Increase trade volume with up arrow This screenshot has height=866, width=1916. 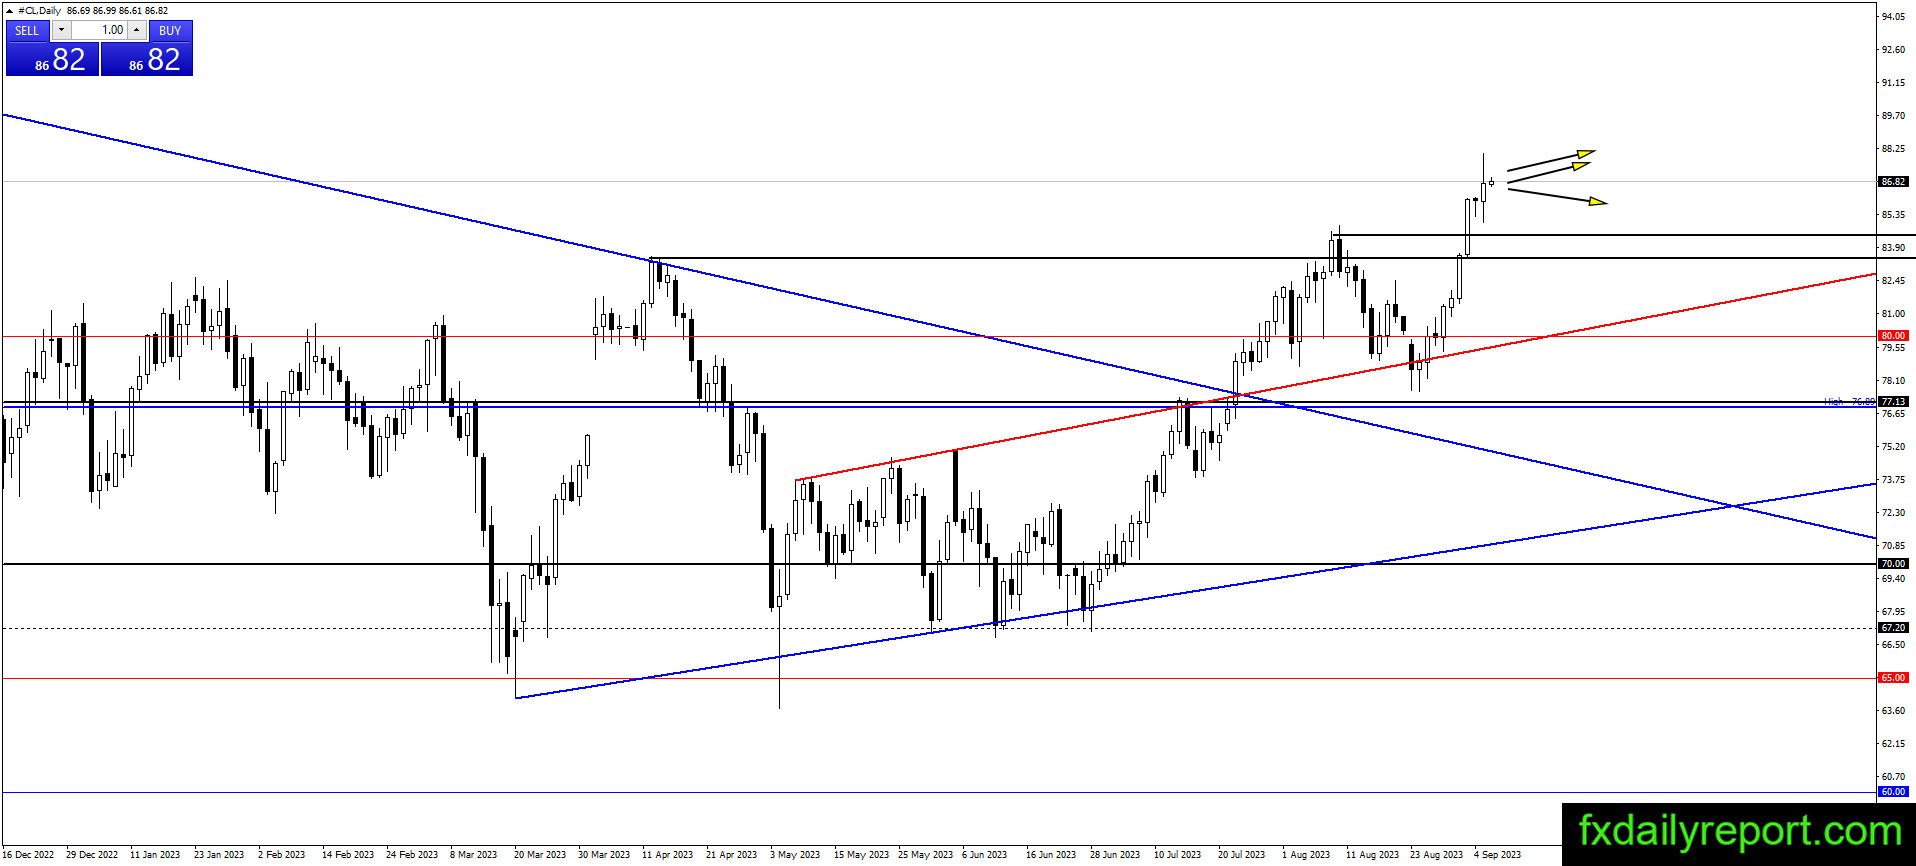[x=136, y=30]
